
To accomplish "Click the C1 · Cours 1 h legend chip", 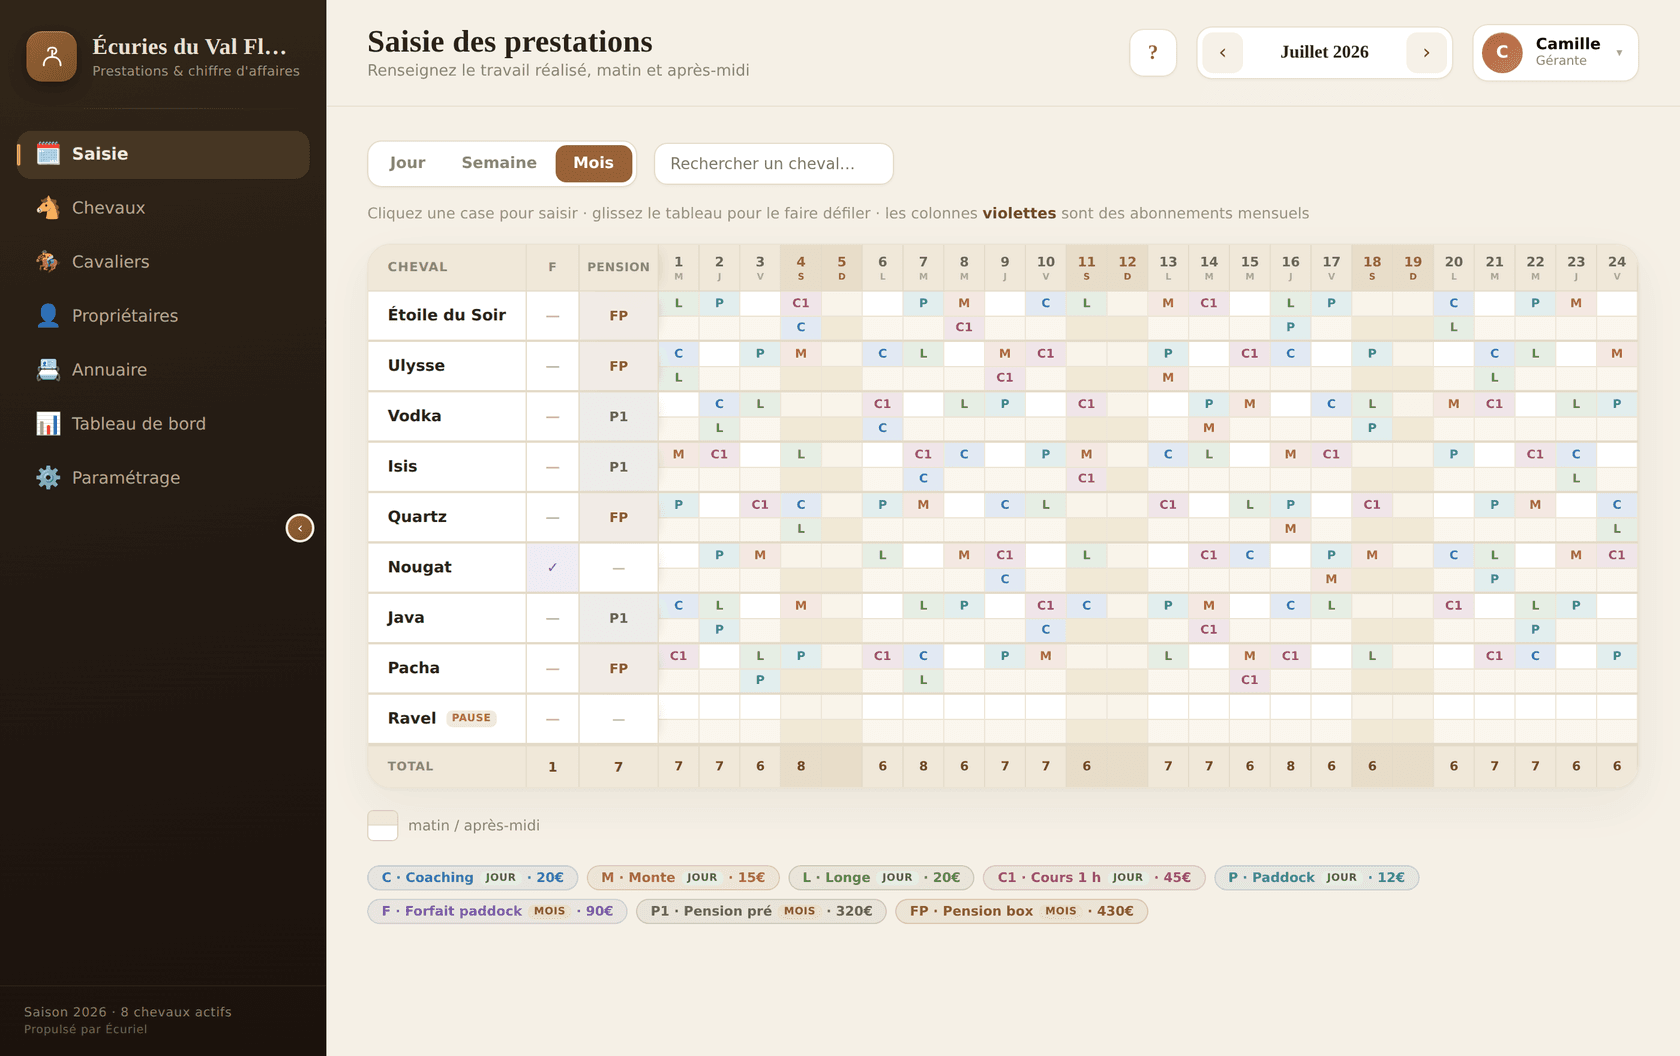I will (1094, 877).
